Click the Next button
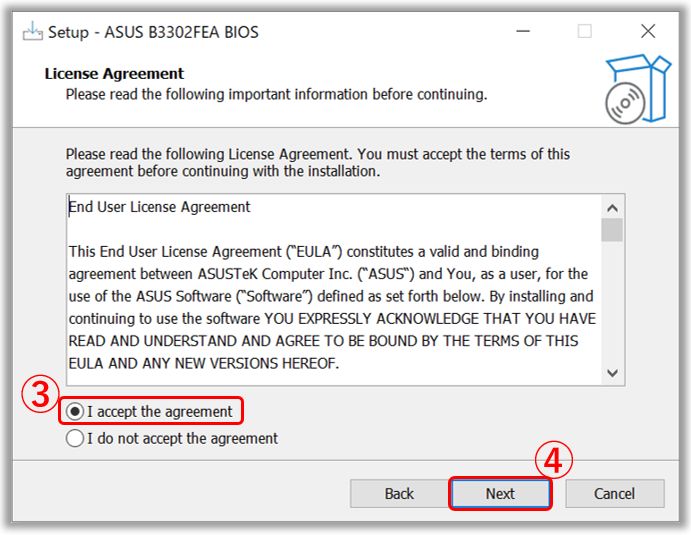Image resolution: width=691 pixels, height=535 pixels. coord(500,494)
